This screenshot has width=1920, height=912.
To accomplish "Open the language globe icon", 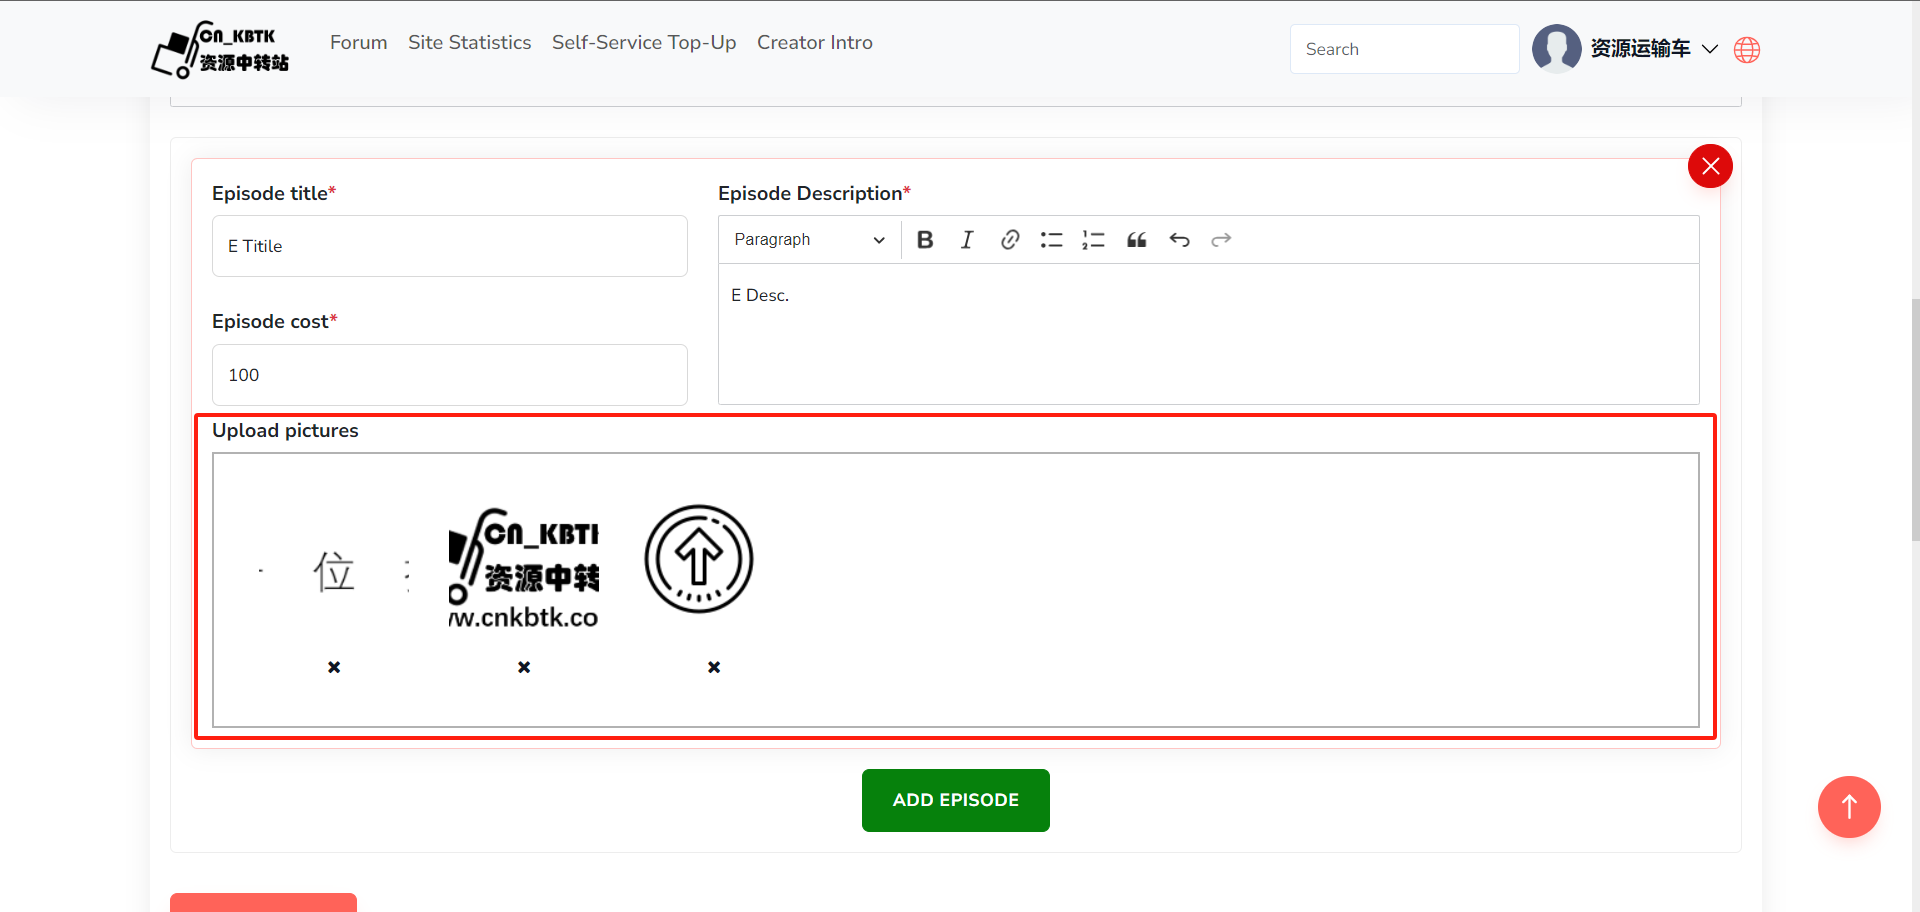I will click(1747, 50).
